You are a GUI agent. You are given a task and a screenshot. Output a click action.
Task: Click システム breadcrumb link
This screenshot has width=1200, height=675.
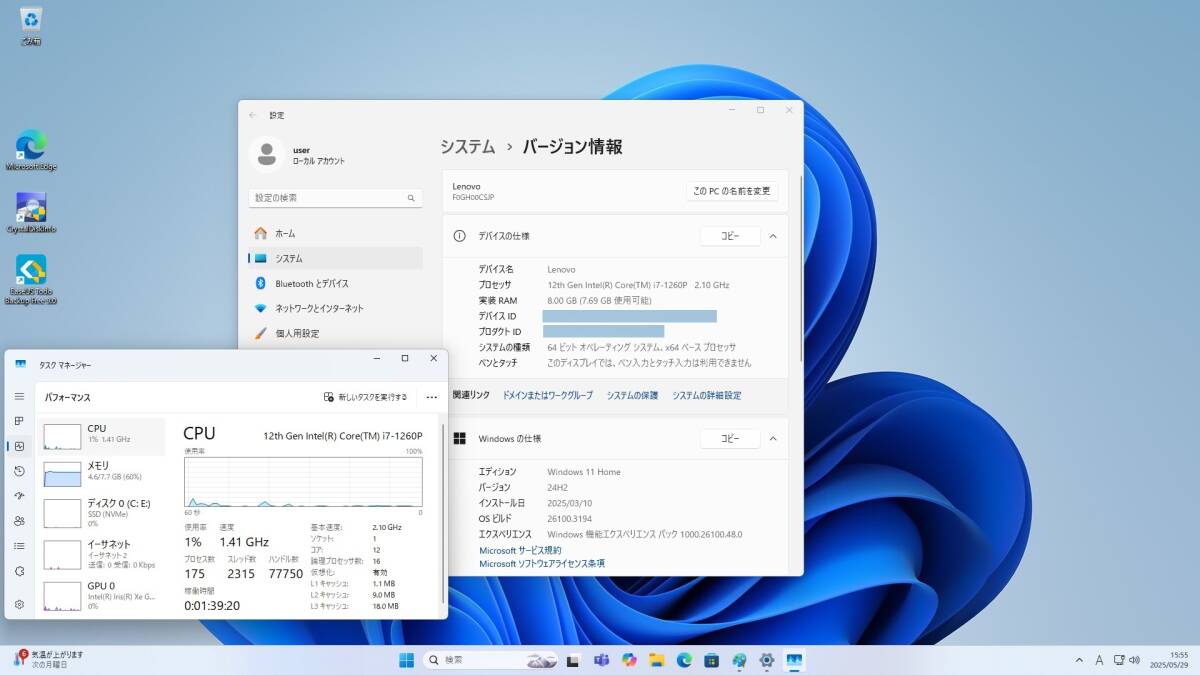click(x=468, y=146)
